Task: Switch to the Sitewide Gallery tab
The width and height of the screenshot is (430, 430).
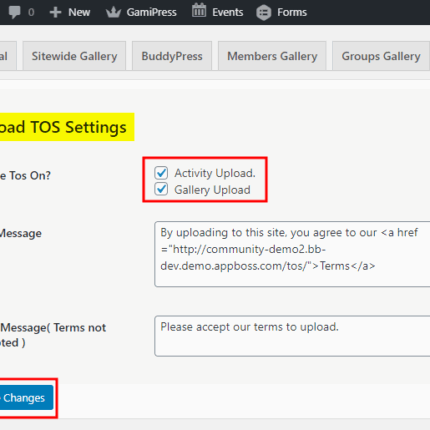Action: tap(74, 56)
